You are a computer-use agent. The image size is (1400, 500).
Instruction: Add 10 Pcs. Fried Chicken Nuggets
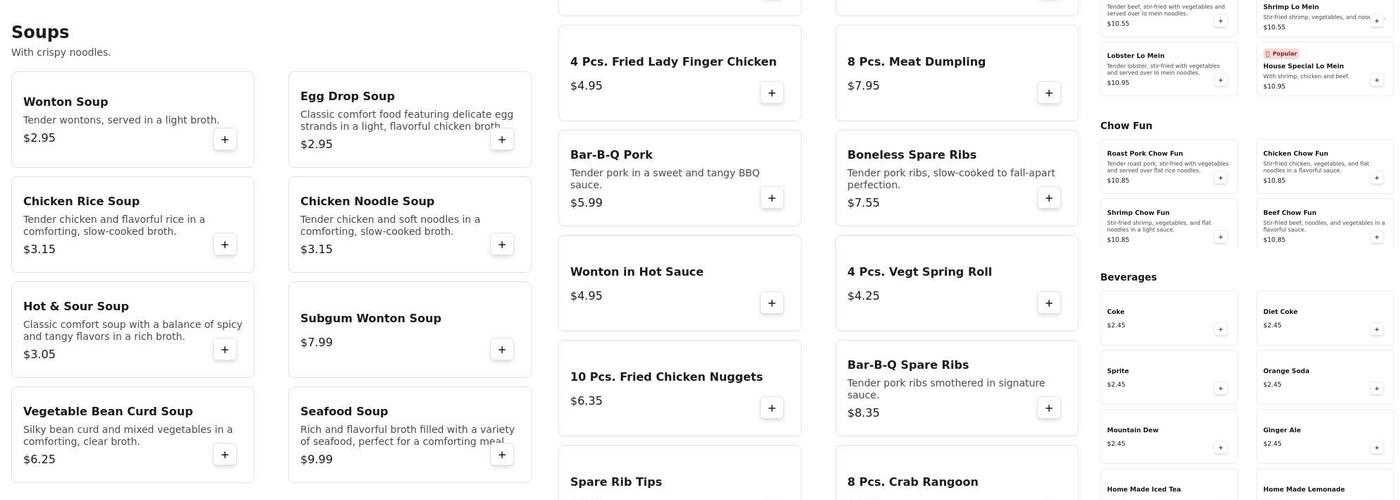(x=771, y=408)
